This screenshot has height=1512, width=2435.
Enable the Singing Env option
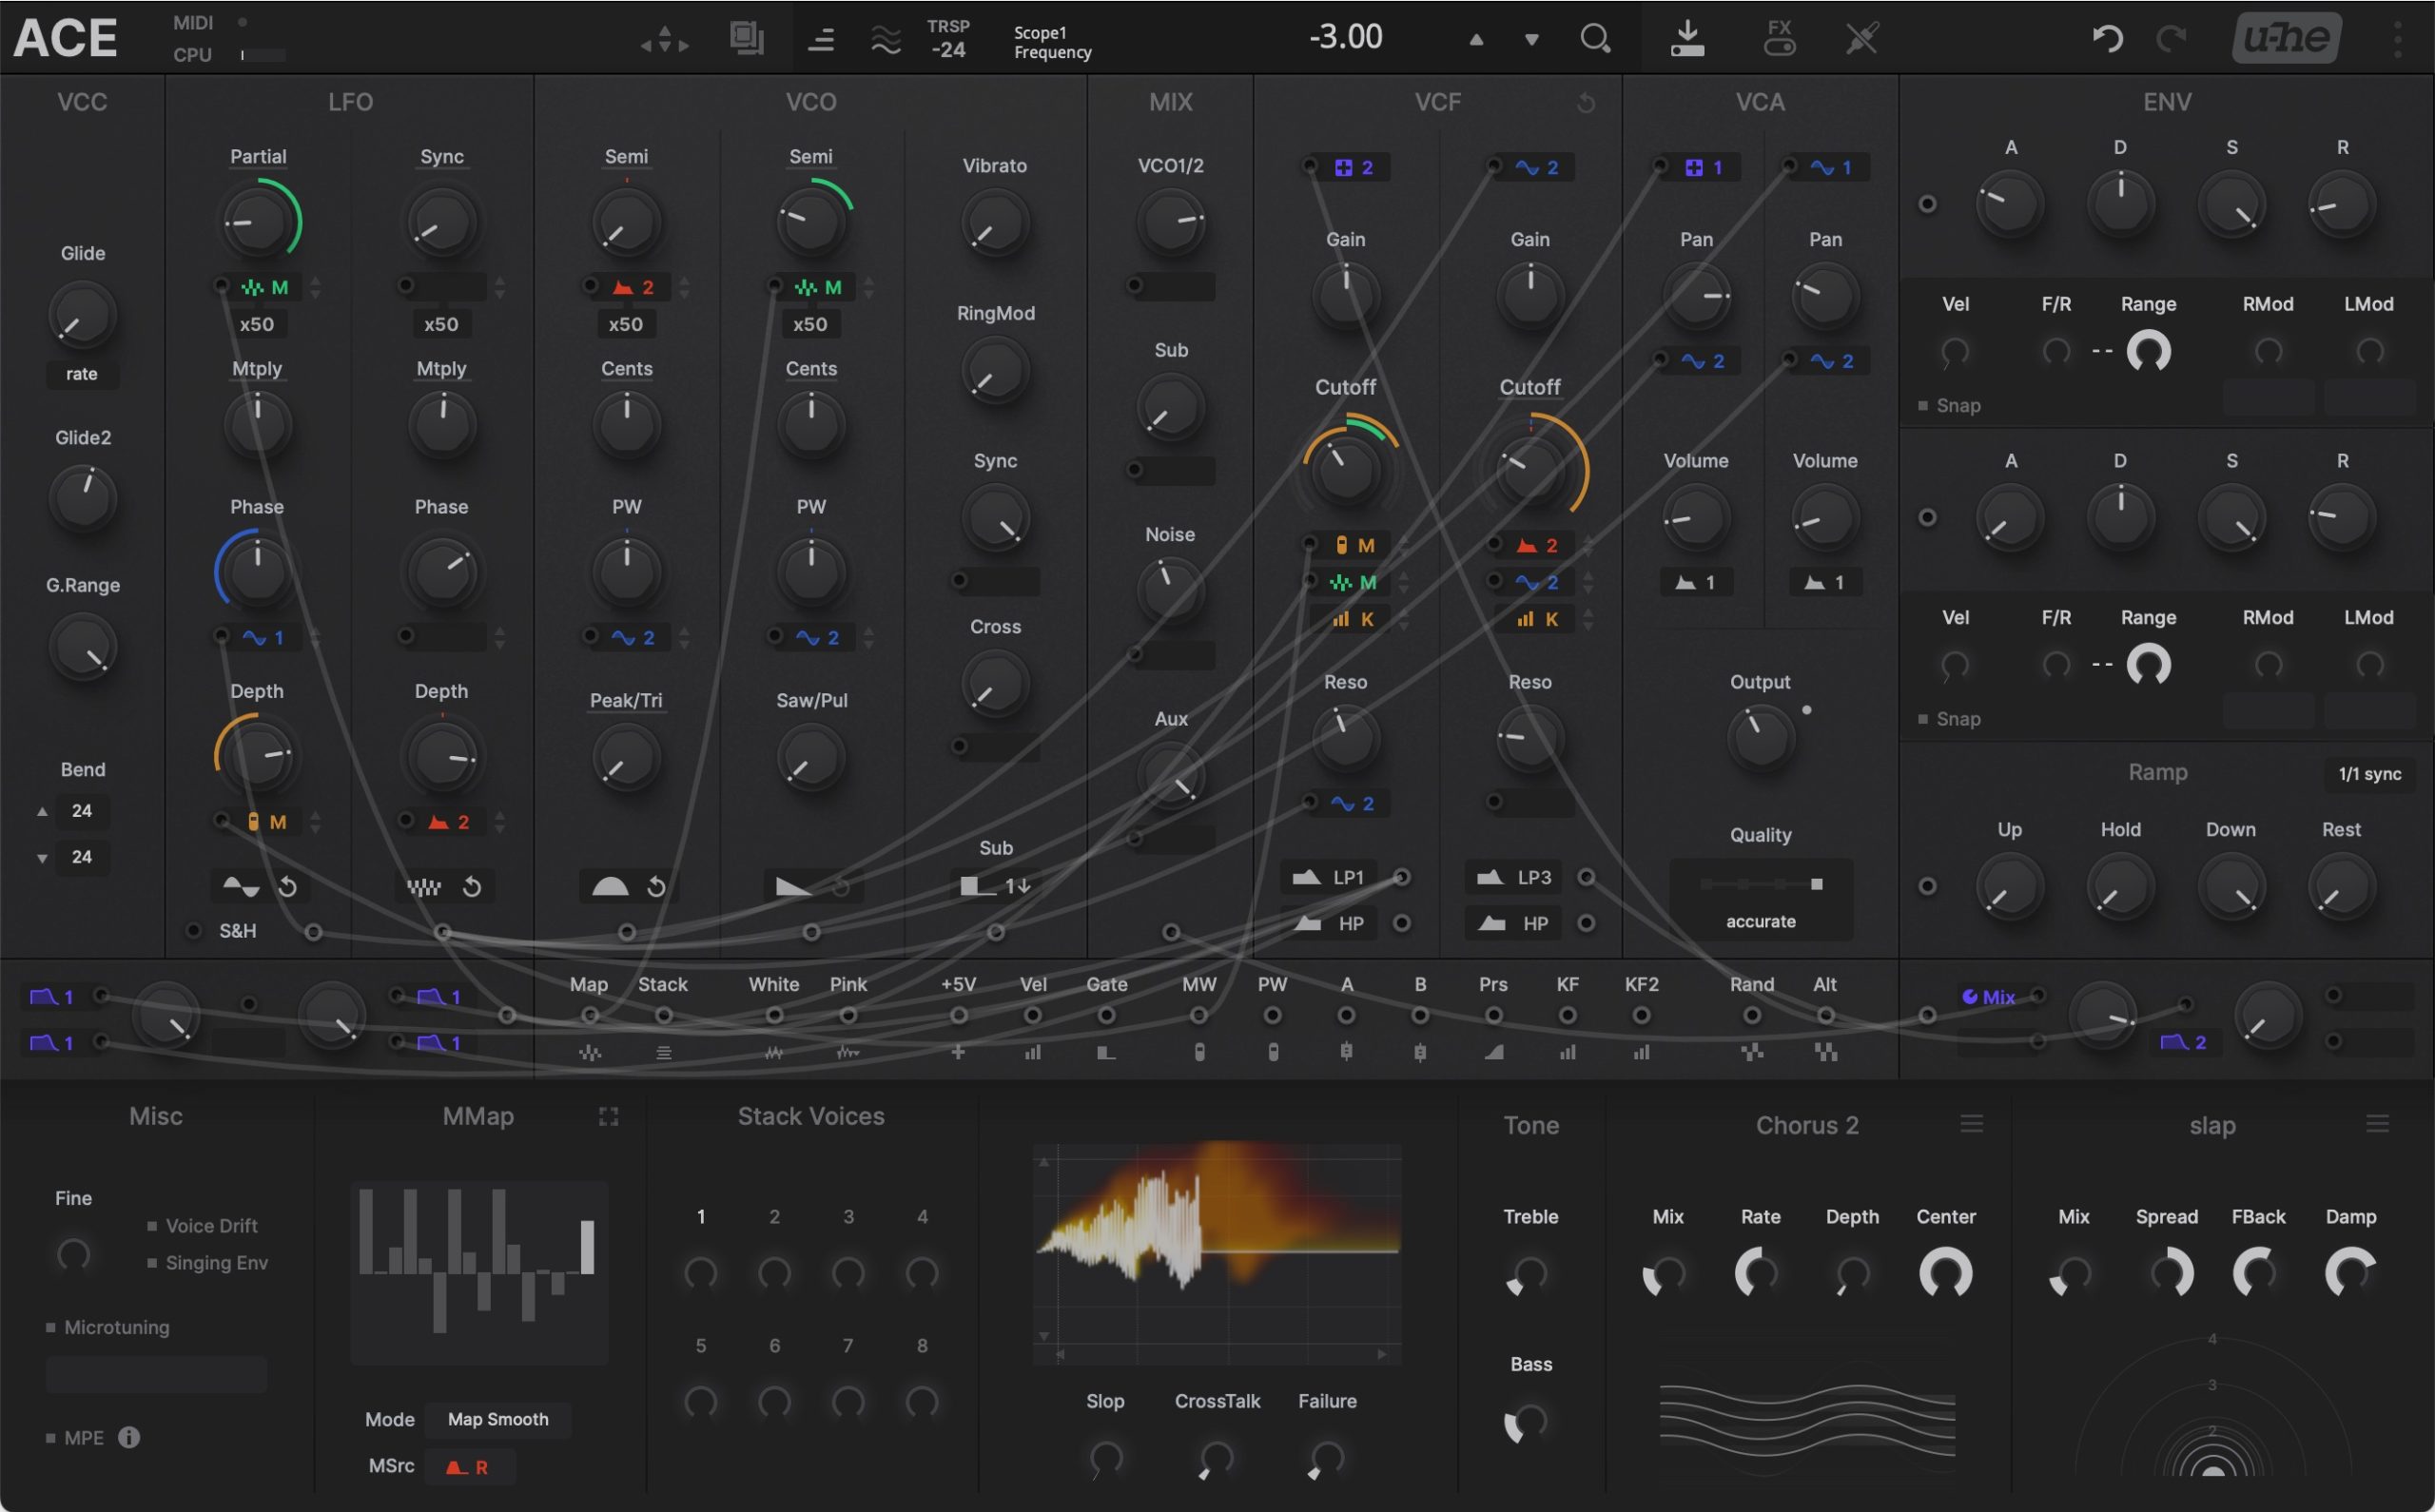click(207, 1262)
